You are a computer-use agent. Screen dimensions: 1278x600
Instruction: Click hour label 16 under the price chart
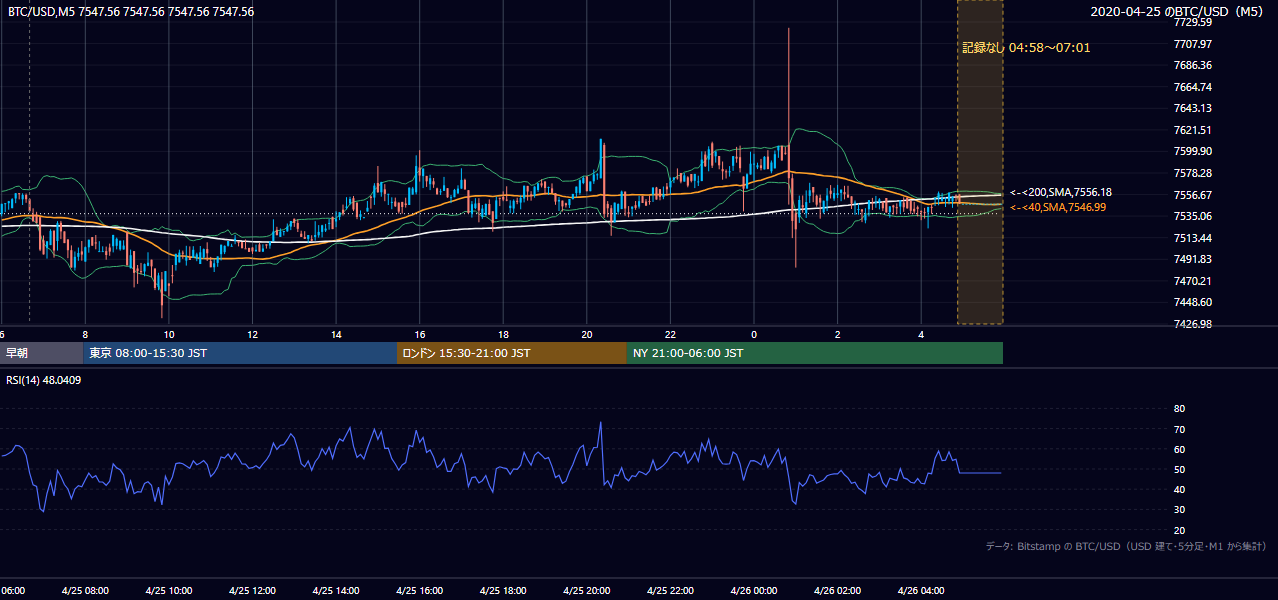pyautogui.click(x=420, y=334)
